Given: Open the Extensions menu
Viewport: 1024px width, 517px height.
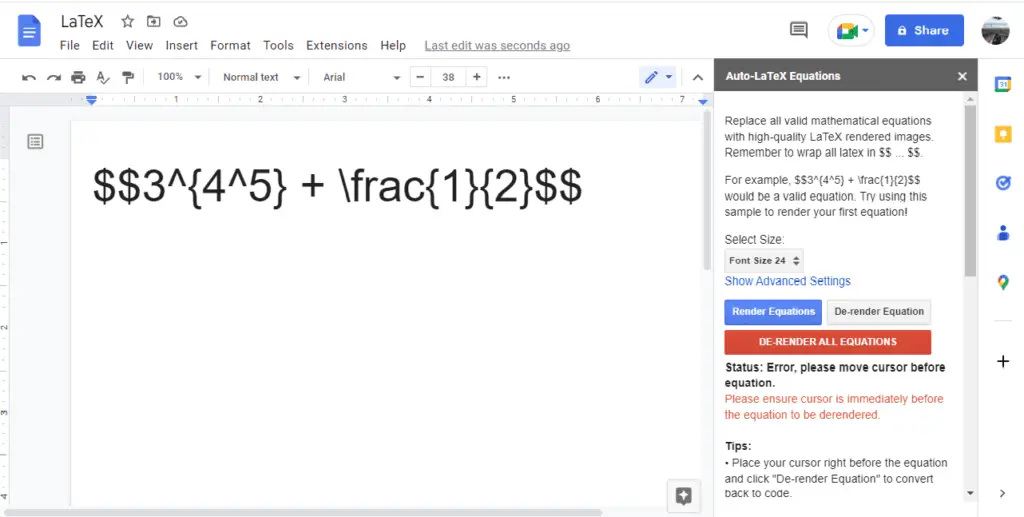Looking at the screenshot, I should pyautogui.click(x=336, y=46).
